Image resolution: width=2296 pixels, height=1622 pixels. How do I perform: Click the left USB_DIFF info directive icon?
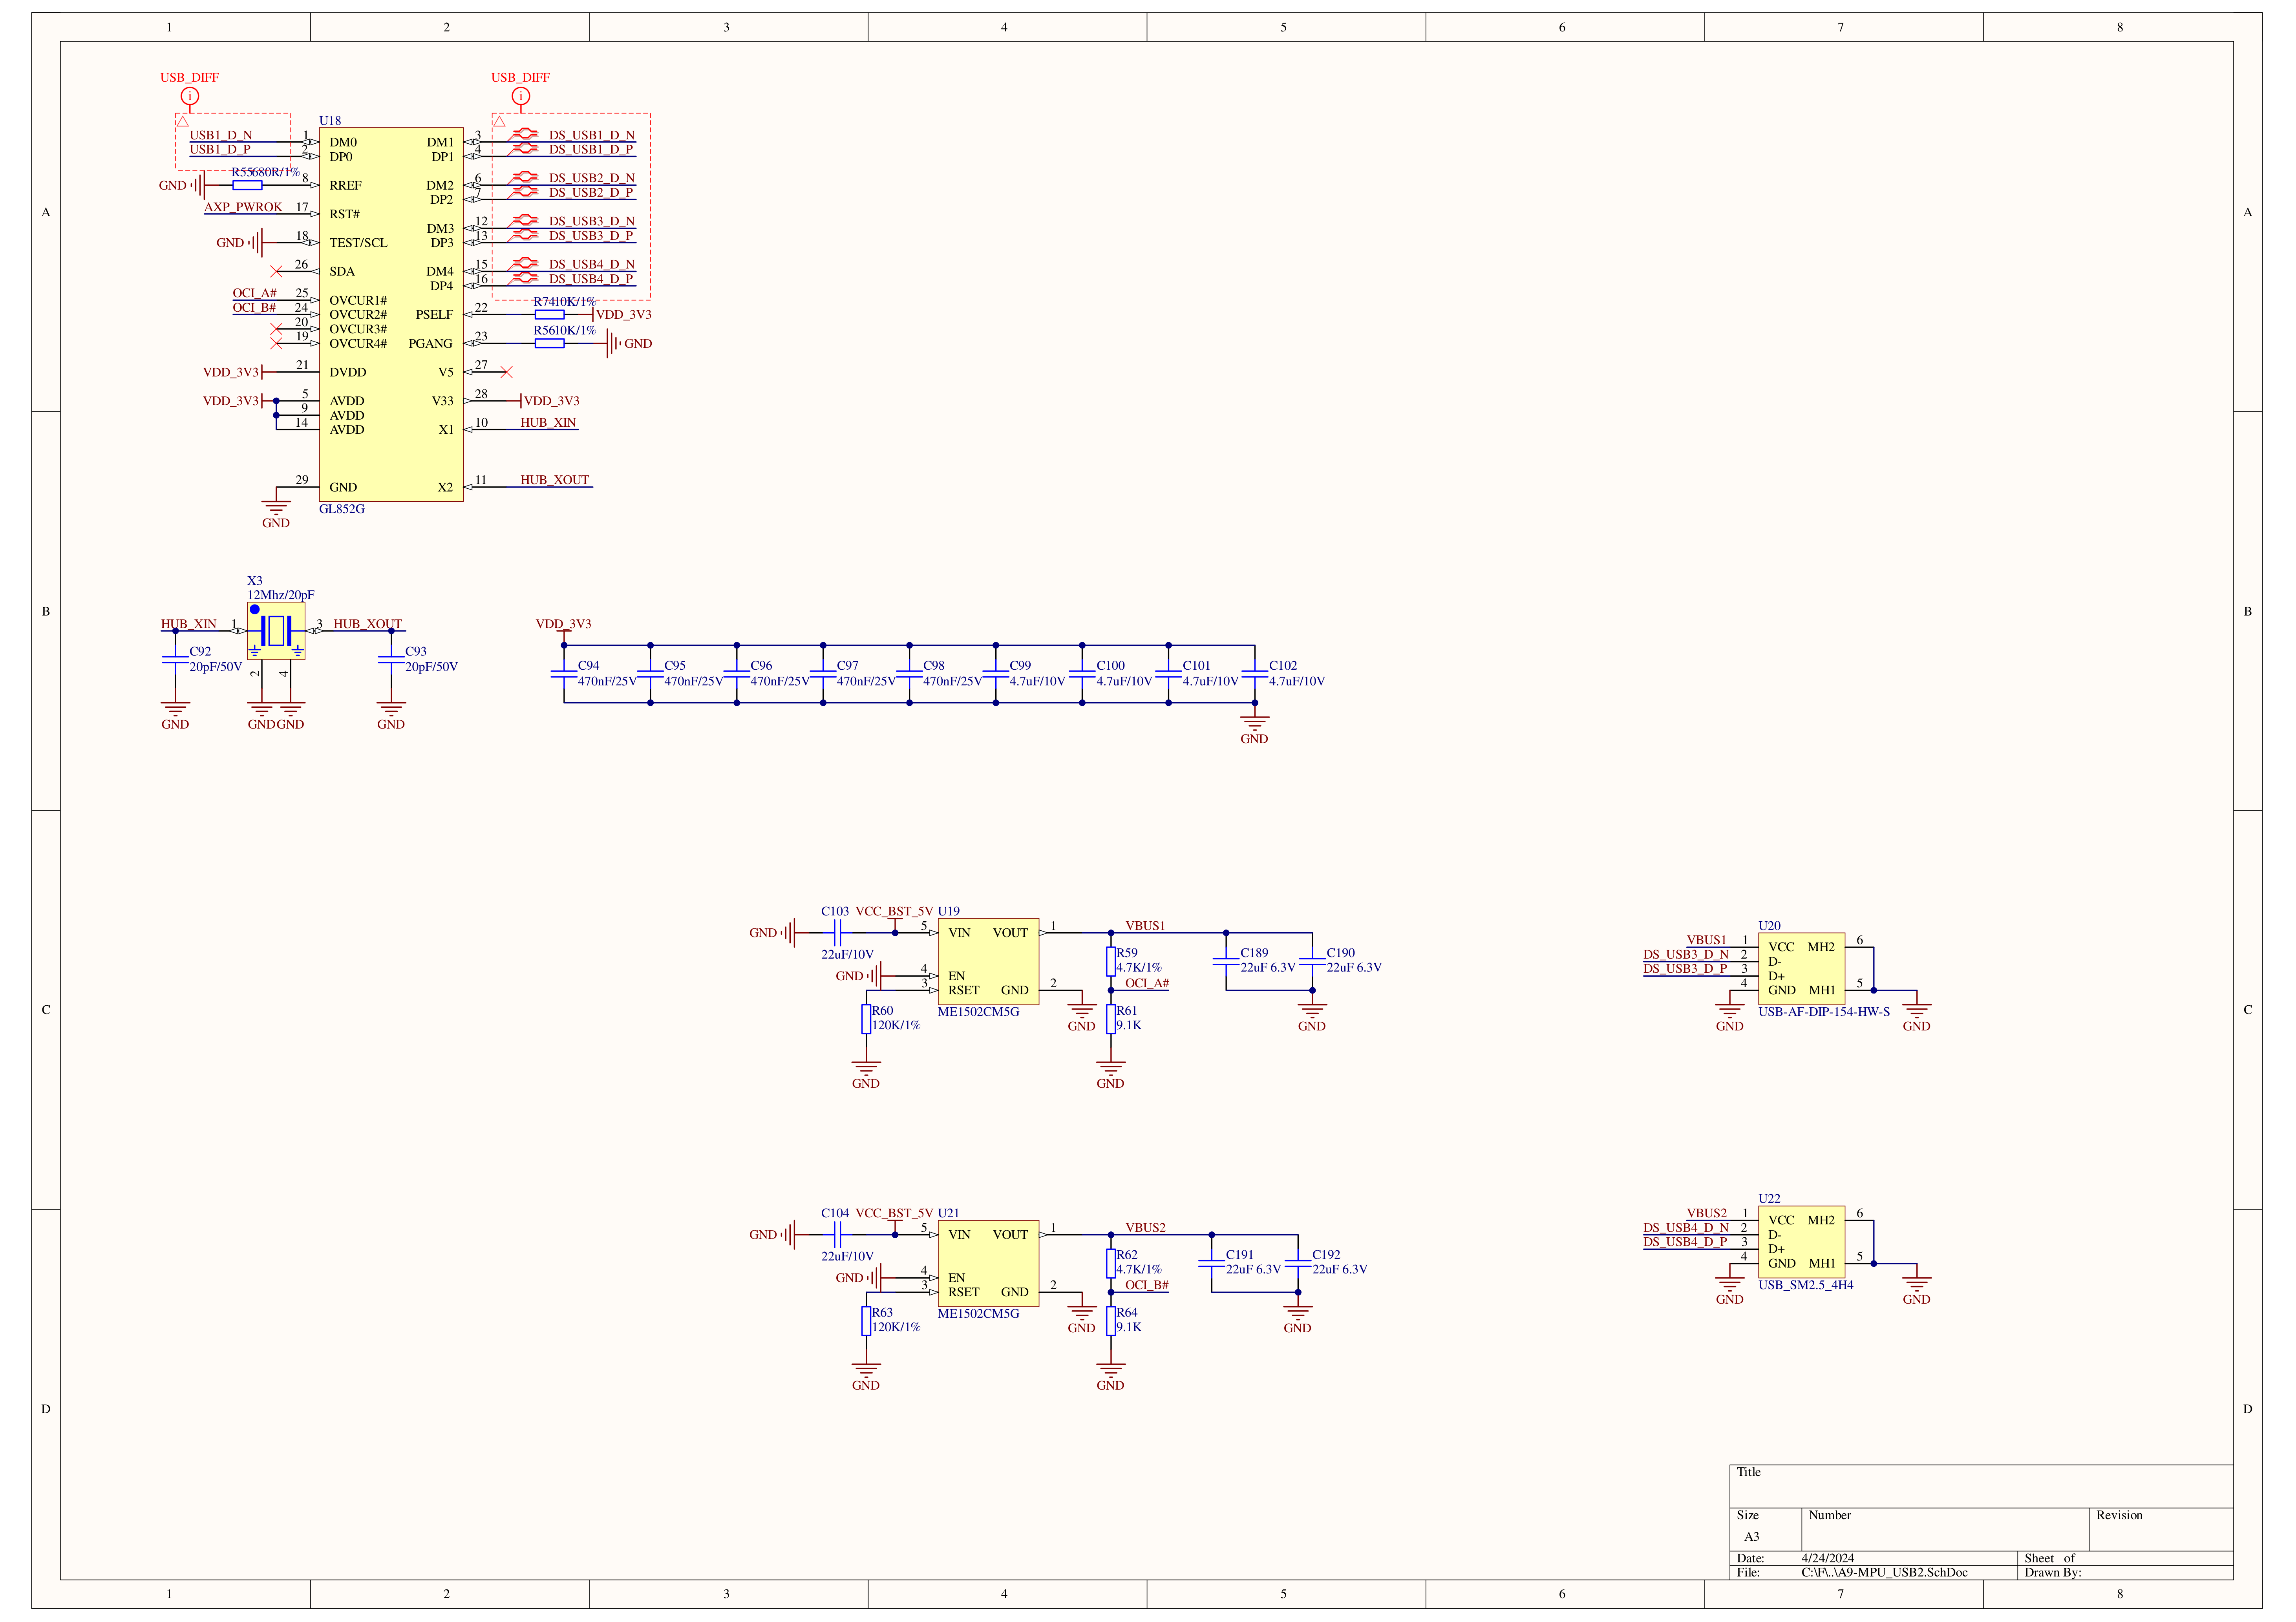tap(190, 96)
